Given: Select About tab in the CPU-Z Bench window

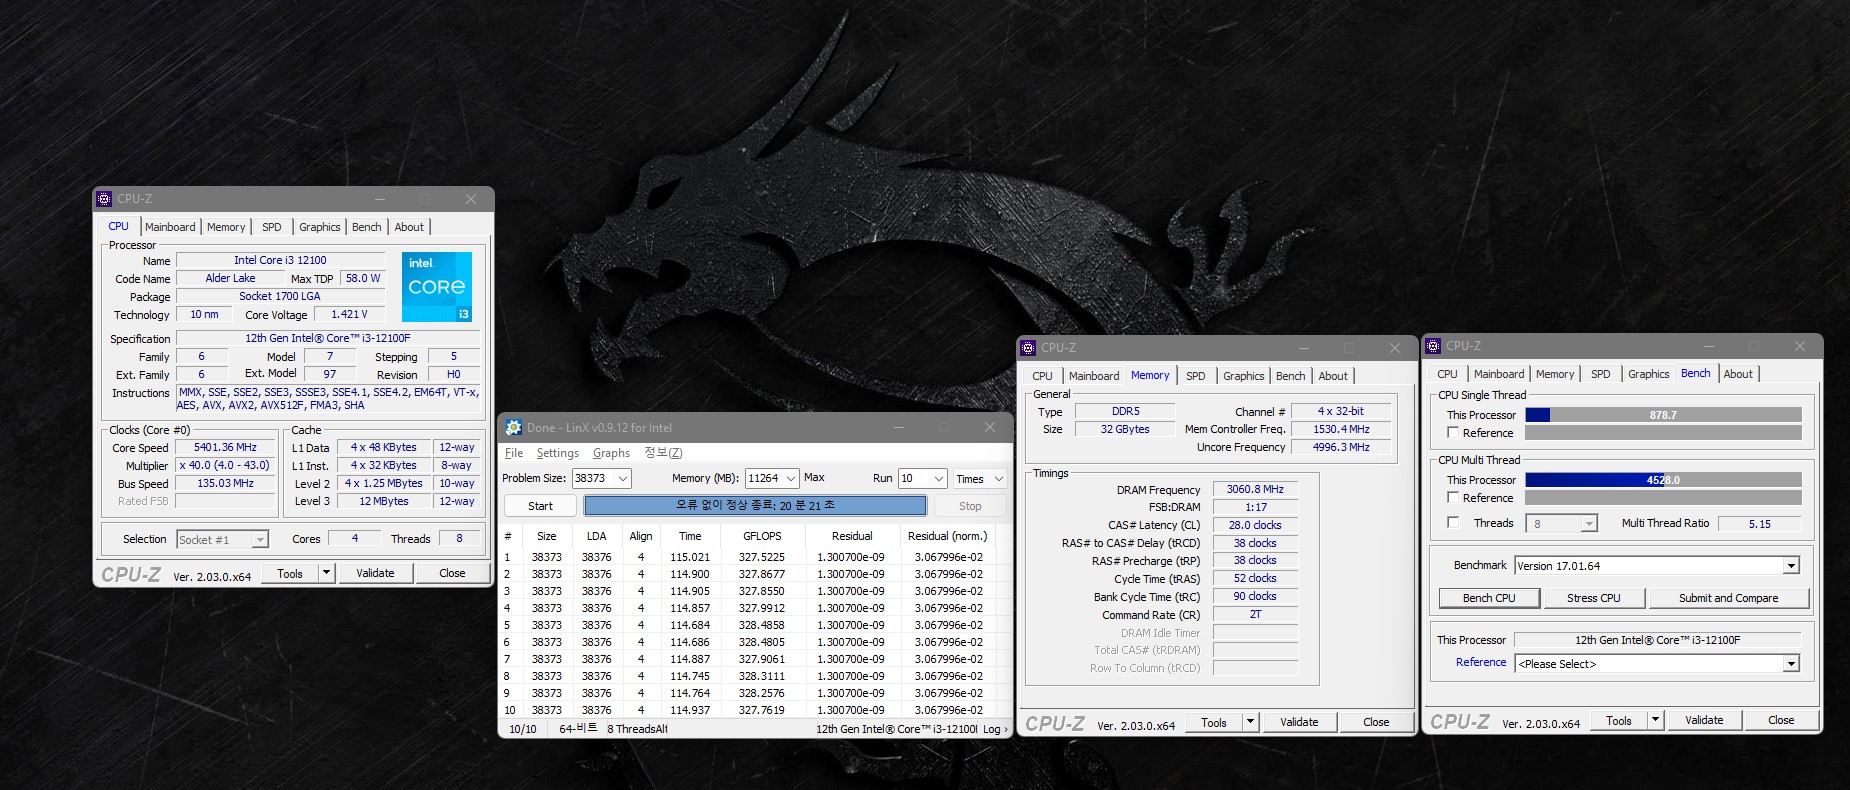Looking at the screenshot, I should (x=1738, y=374).
